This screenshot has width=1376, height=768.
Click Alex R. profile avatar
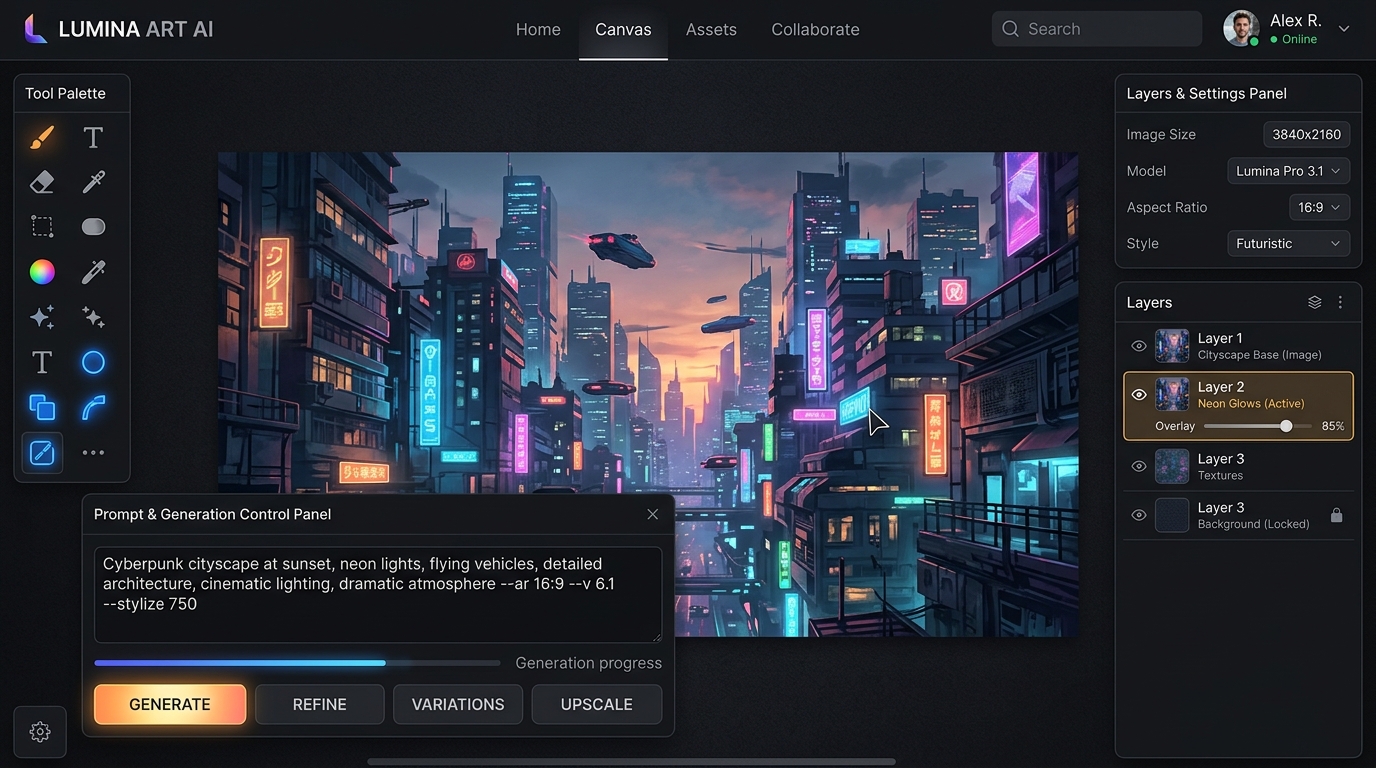click(x=1241, y=28)
